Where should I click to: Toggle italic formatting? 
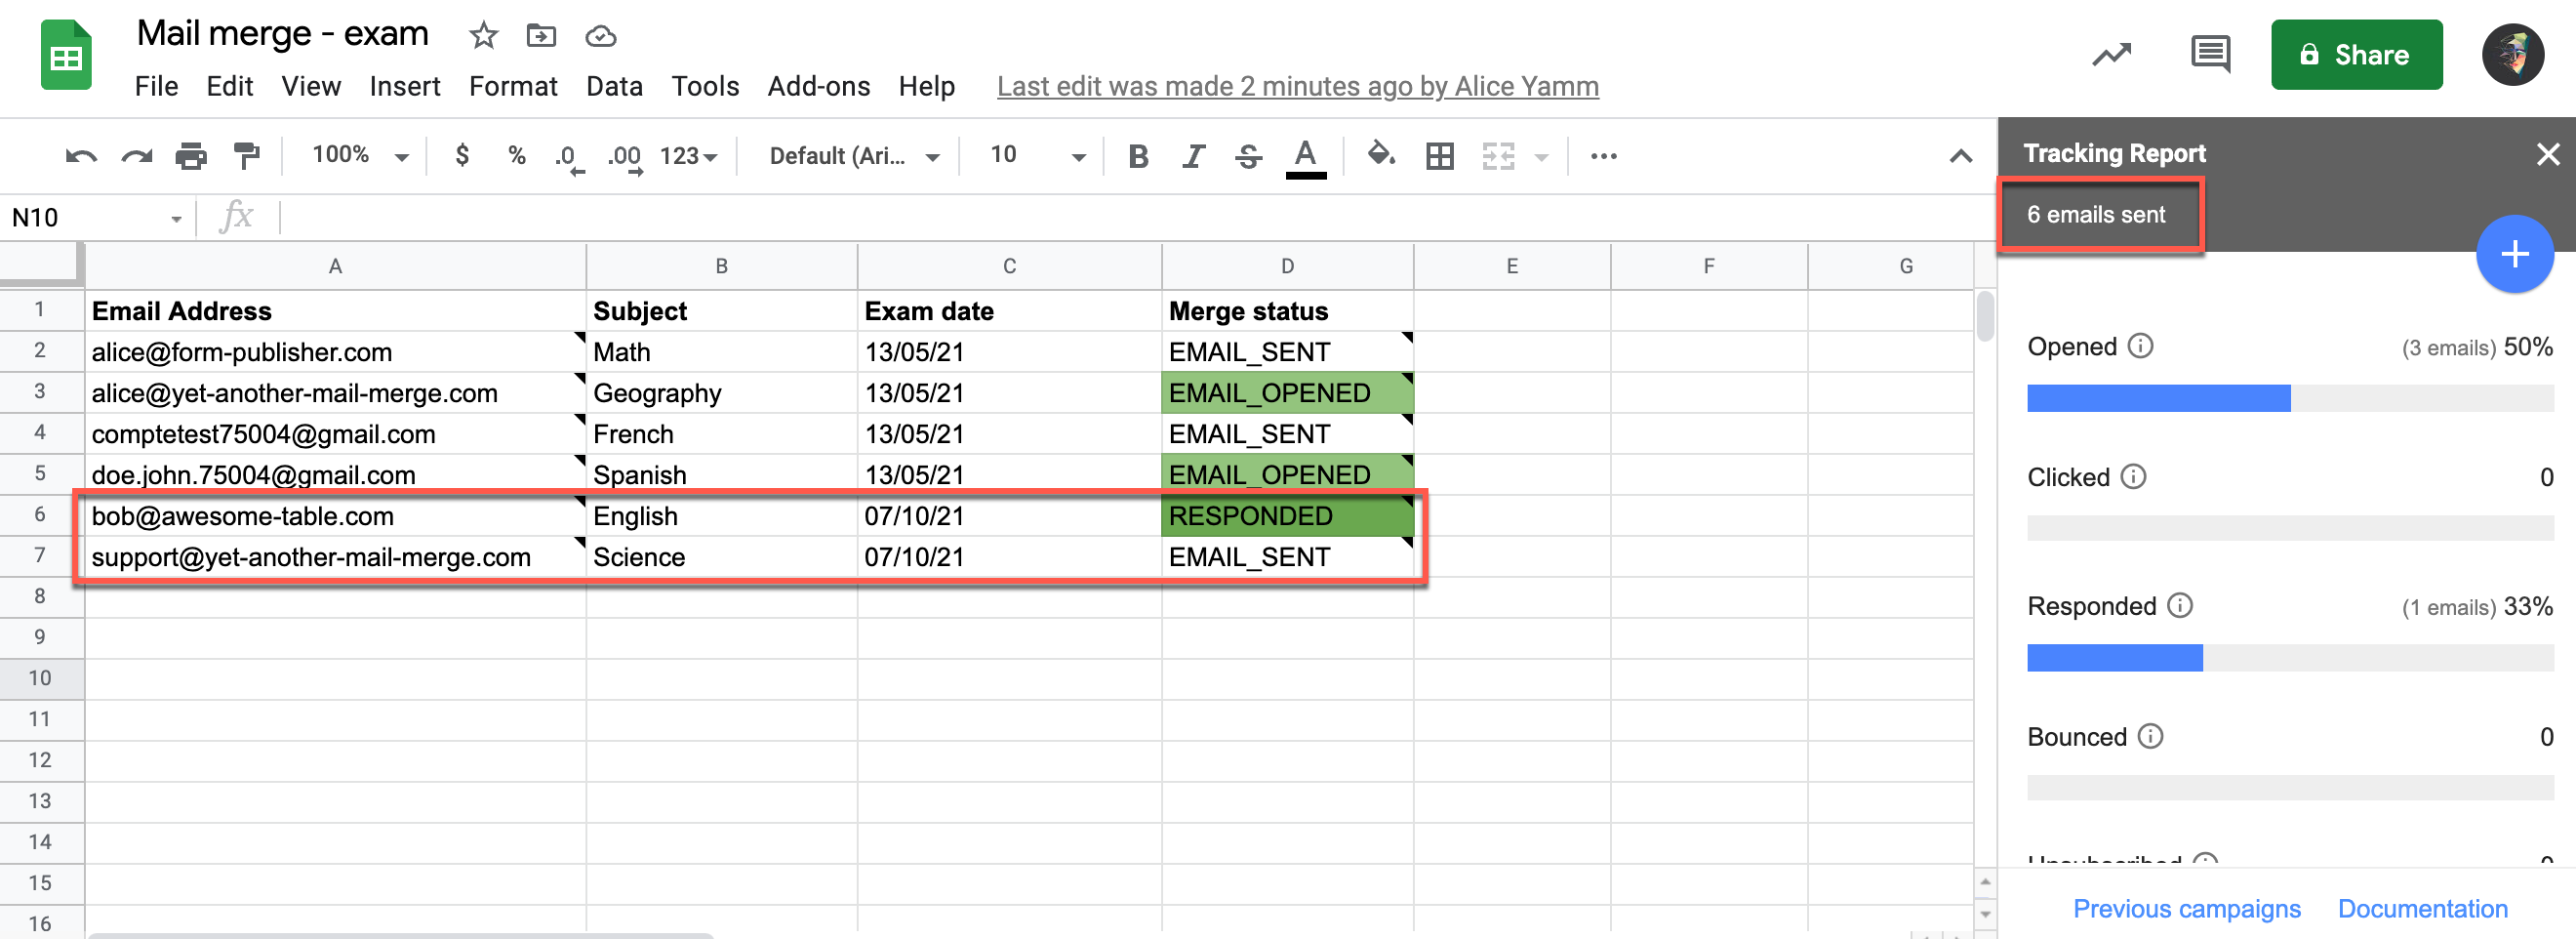[1192, 155]
